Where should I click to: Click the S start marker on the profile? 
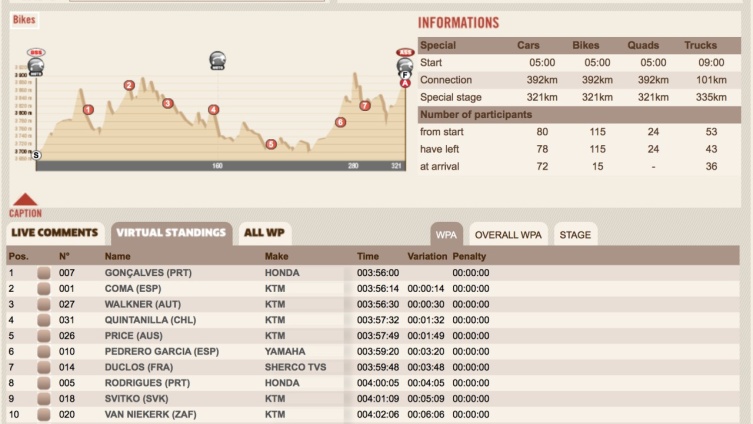click(36, 155)
